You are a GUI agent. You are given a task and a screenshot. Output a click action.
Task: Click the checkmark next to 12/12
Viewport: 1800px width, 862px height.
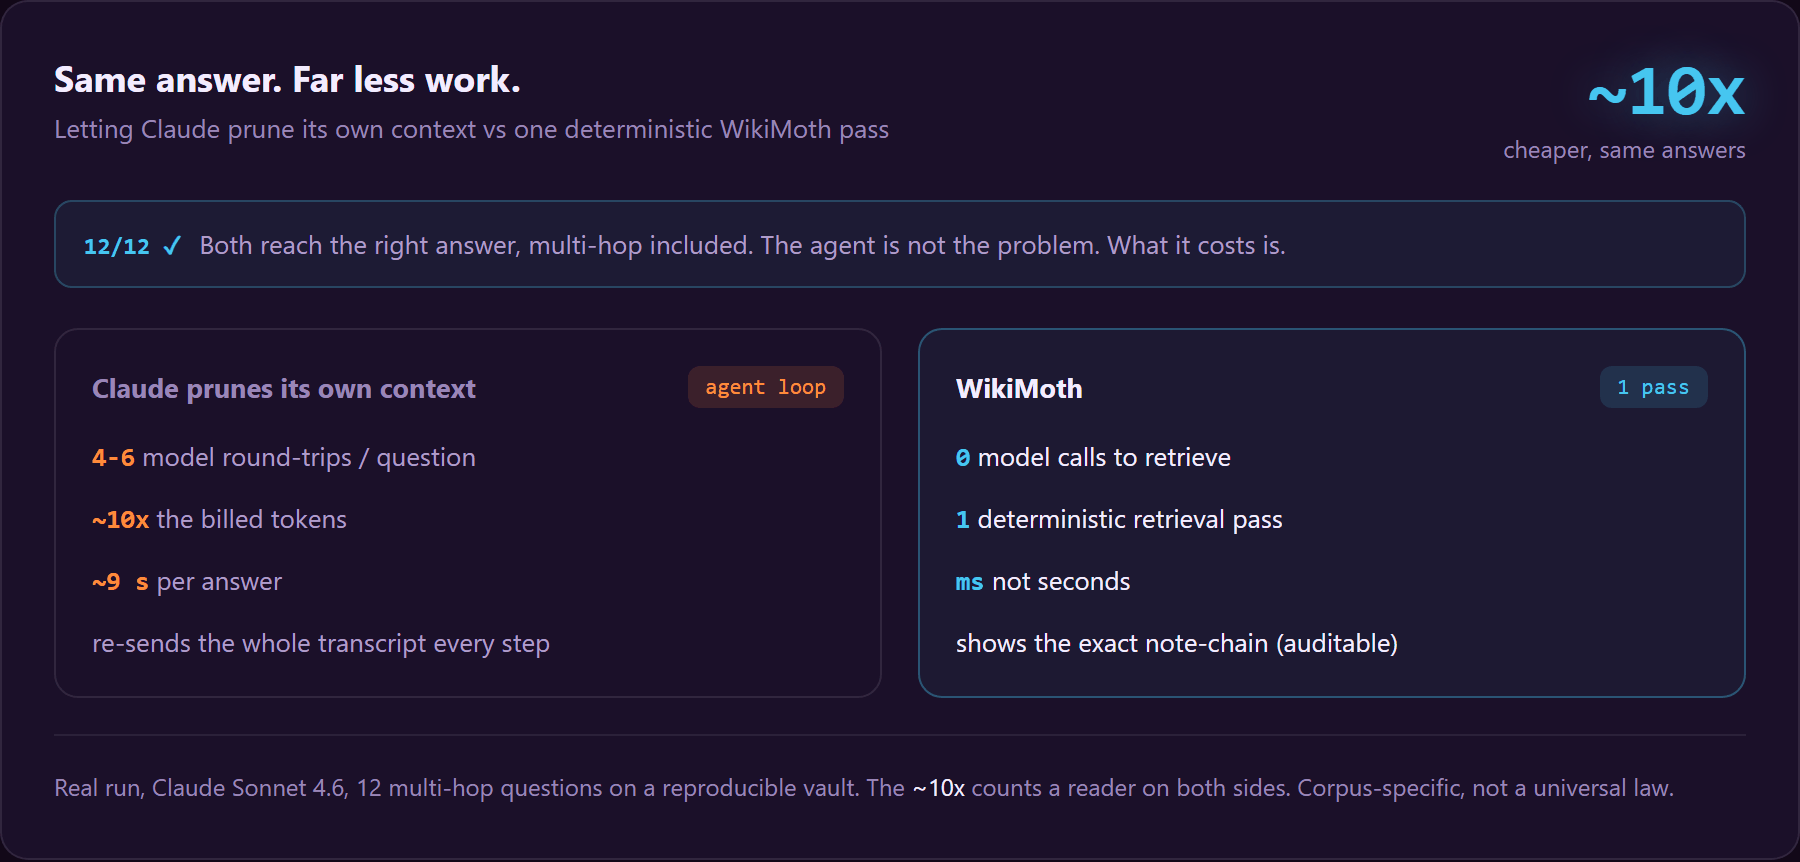[172, 245]
